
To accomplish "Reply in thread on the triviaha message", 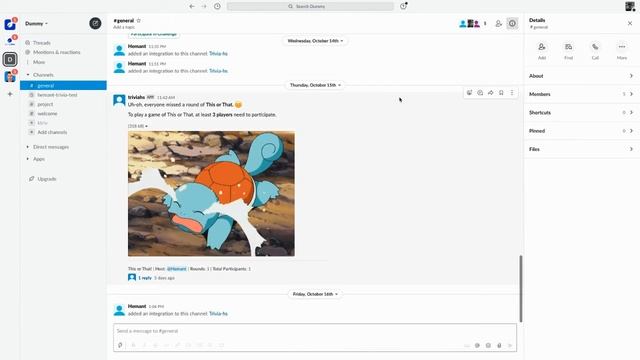I will coord(480,93).
